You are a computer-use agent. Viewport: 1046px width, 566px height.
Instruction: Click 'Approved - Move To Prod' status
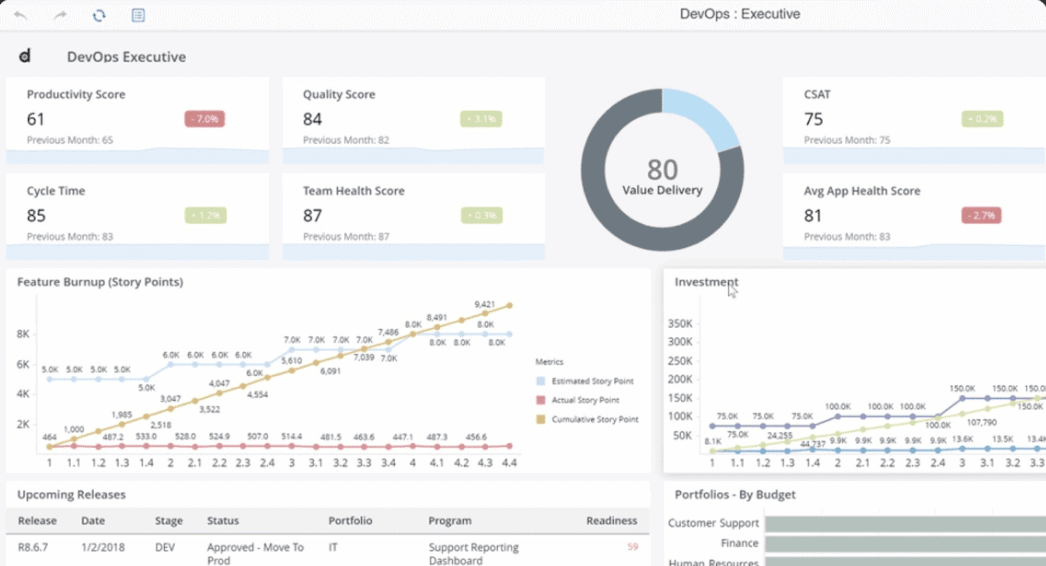255,553
